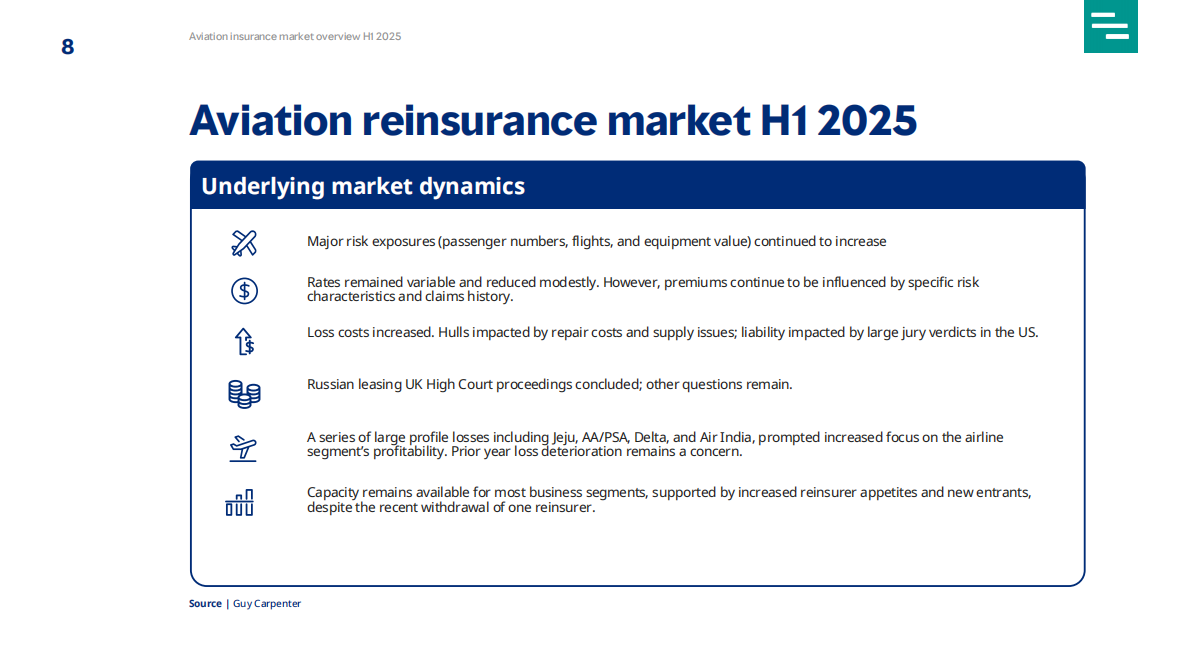Click the bullet about major risk exposures

[x=596, y=241]
